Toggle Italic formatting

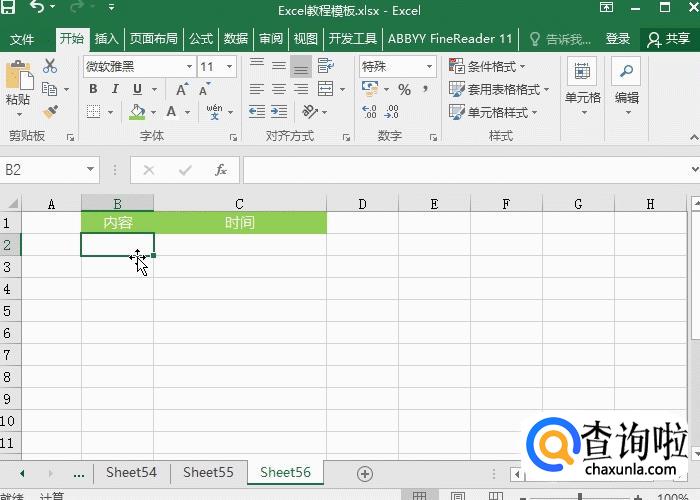[115, 89]
